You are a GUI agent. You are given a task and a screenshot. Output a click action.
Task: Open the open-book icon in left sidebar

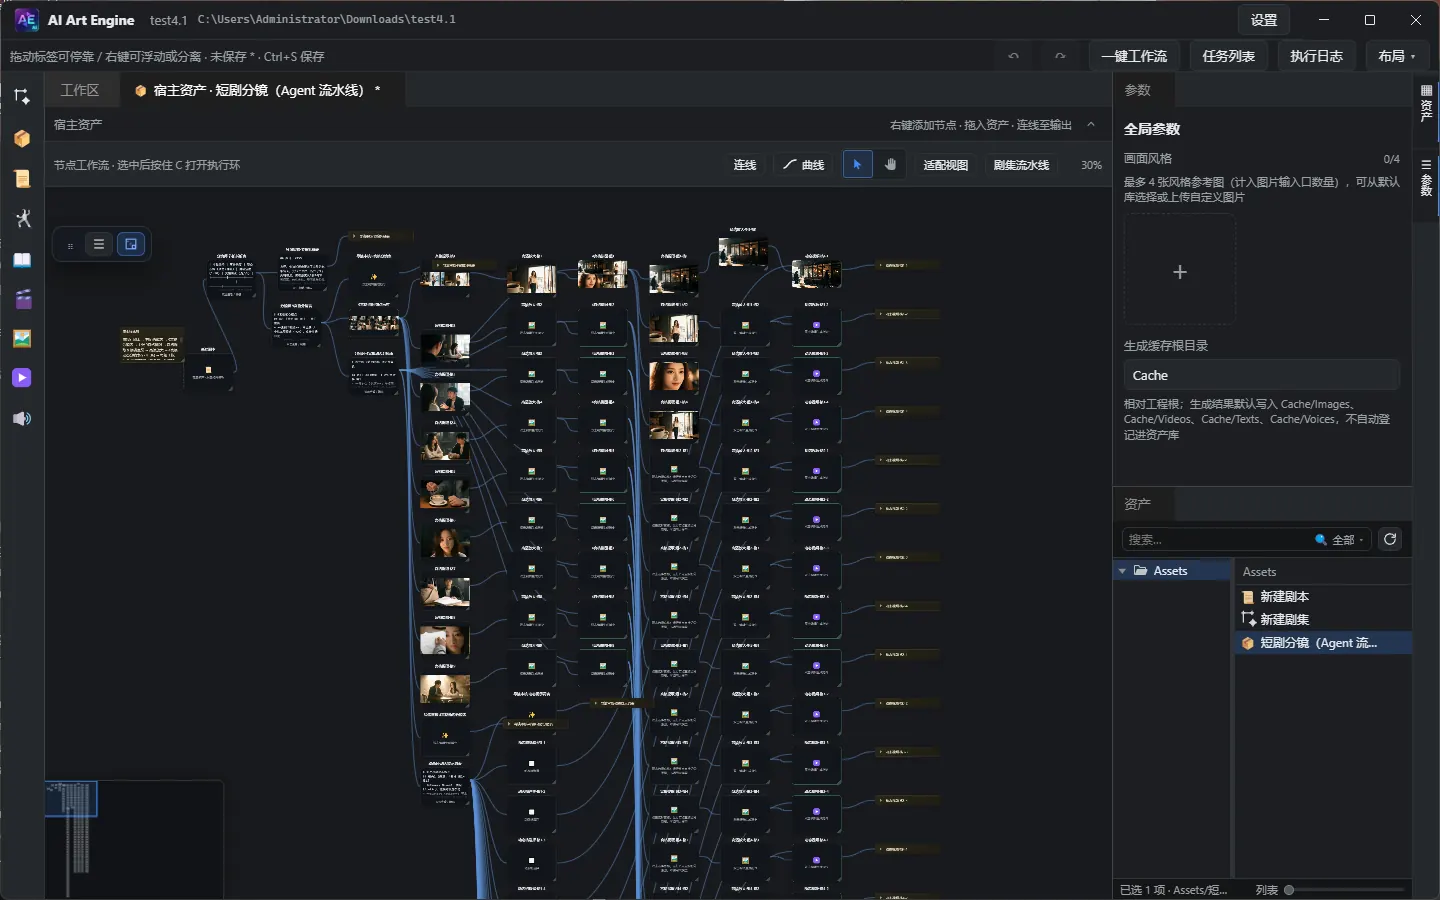[x=22, y=260]
